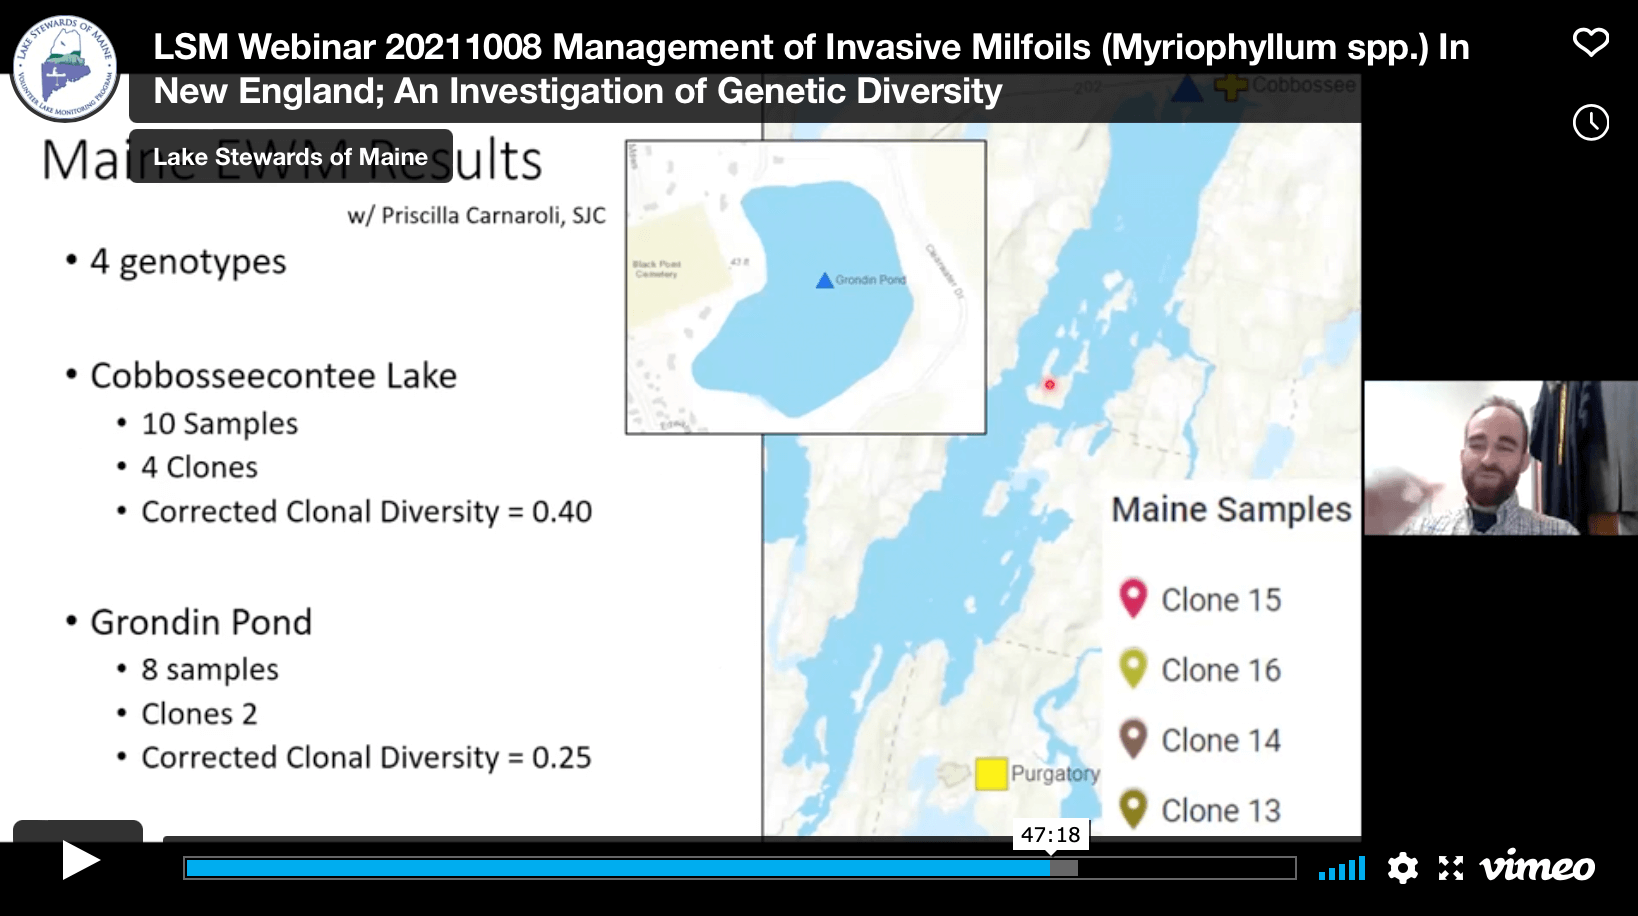Click "Purgatory" map label

1055,774
